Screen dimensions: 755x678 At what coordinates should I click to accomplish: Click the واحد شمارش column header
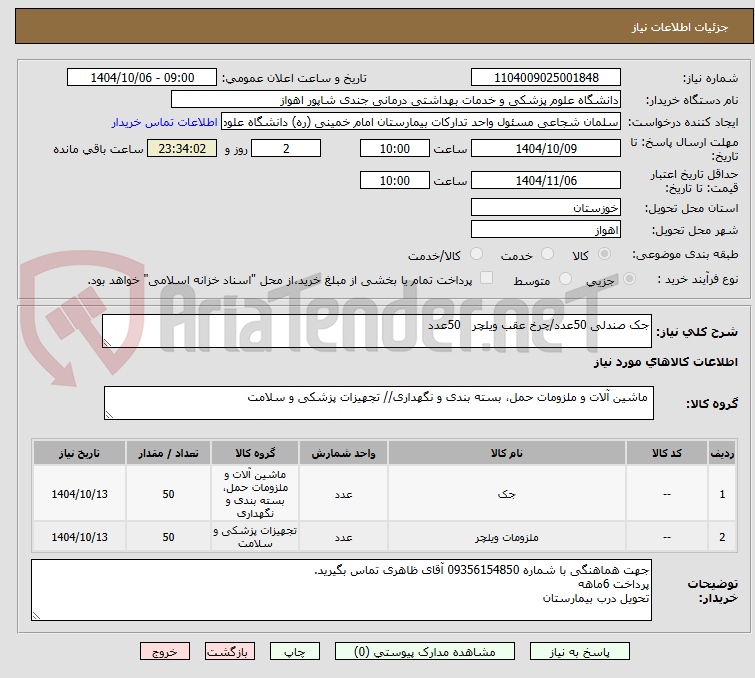343,453
